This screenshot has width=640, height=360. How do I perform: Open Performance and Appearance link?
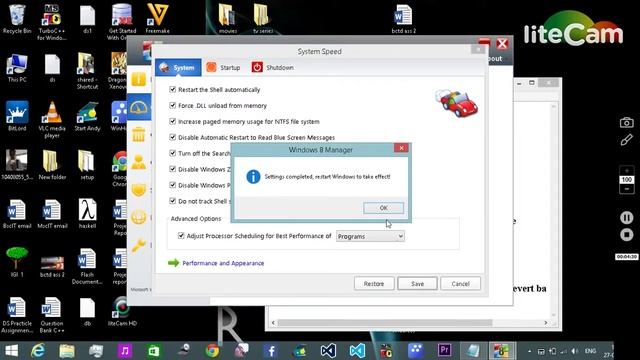(223, 263)
